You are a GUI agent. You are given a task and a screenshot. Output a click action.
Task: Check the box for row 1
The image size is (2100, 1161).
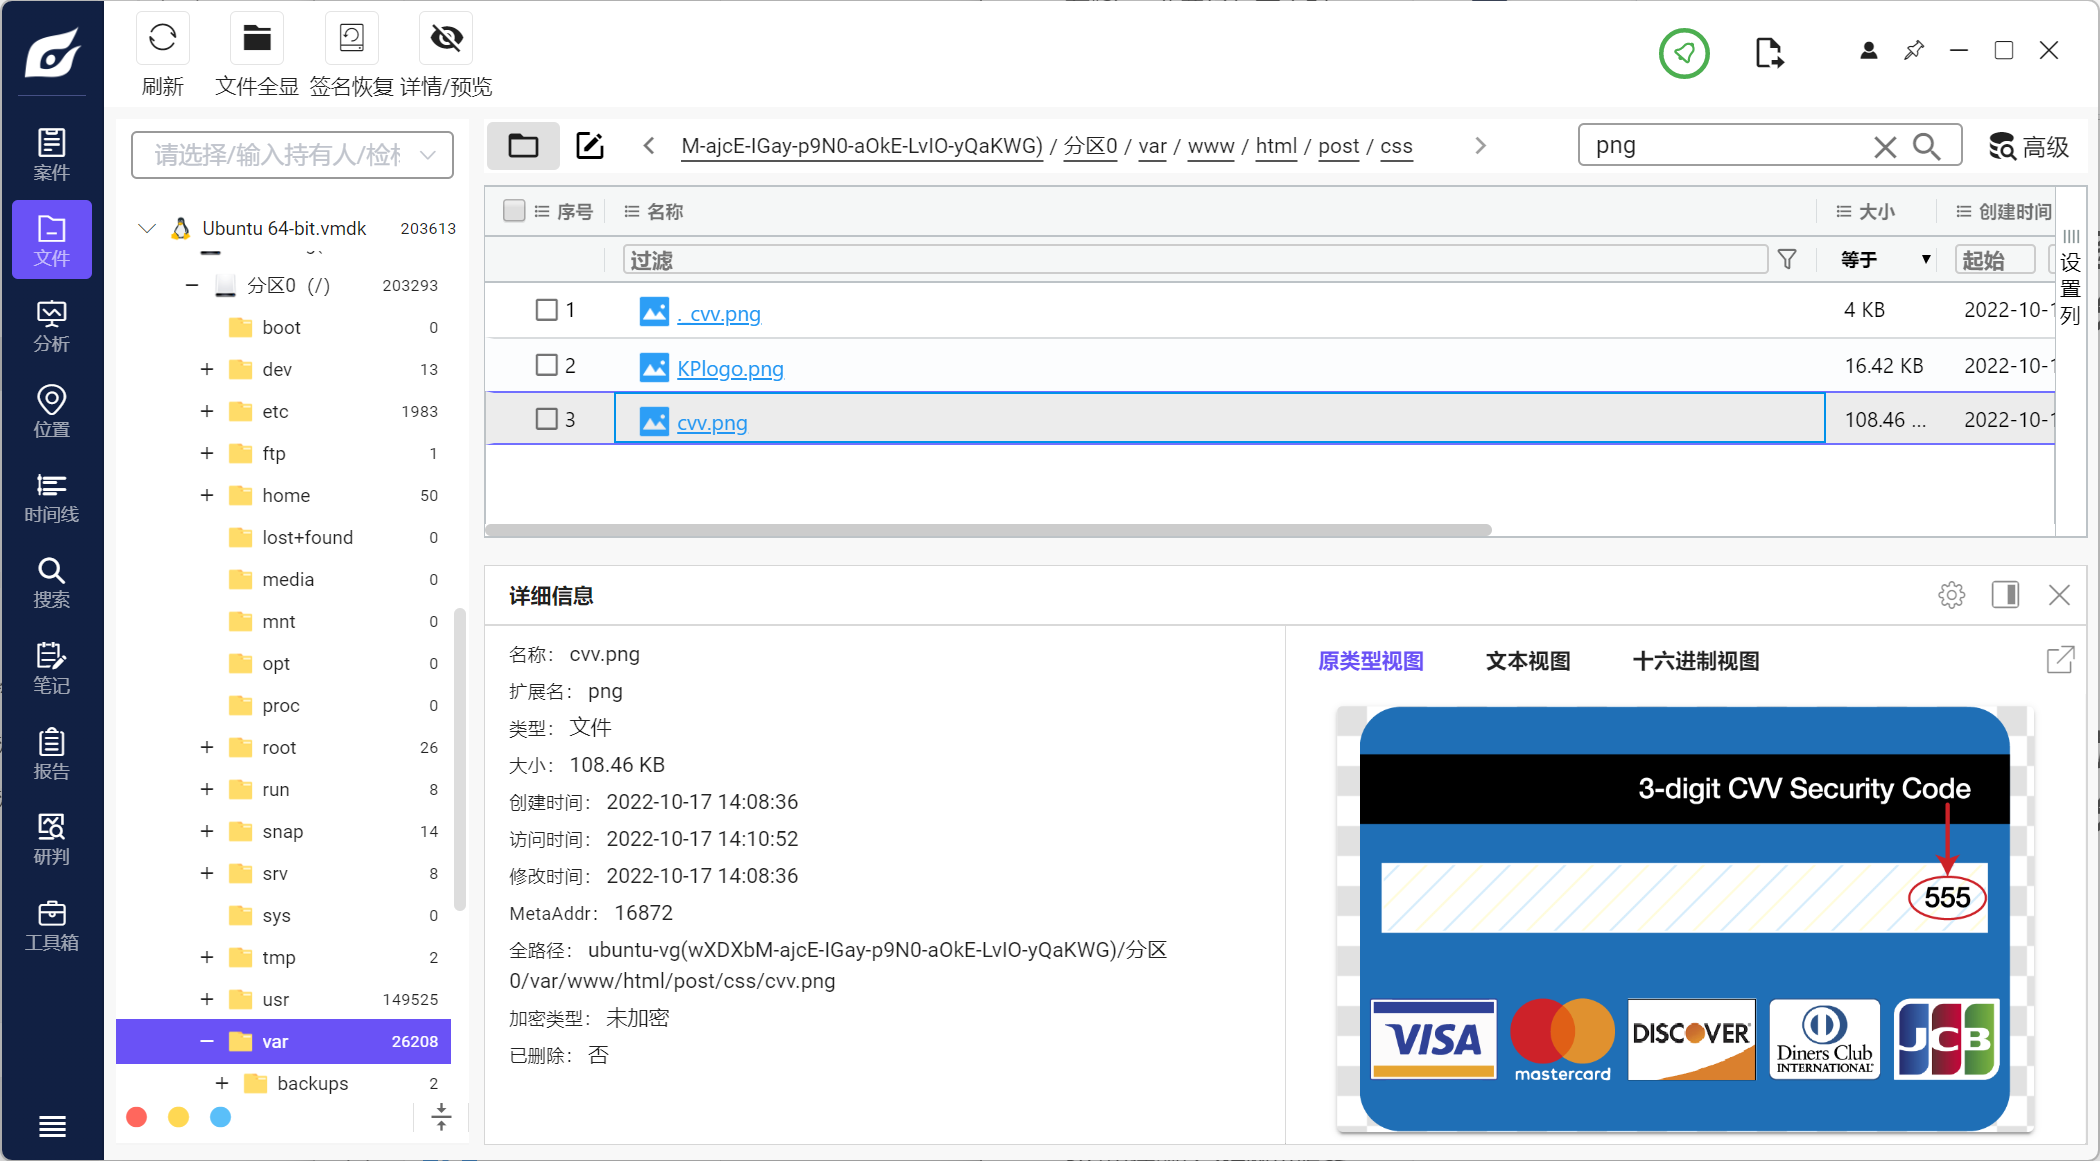(546, 310)
